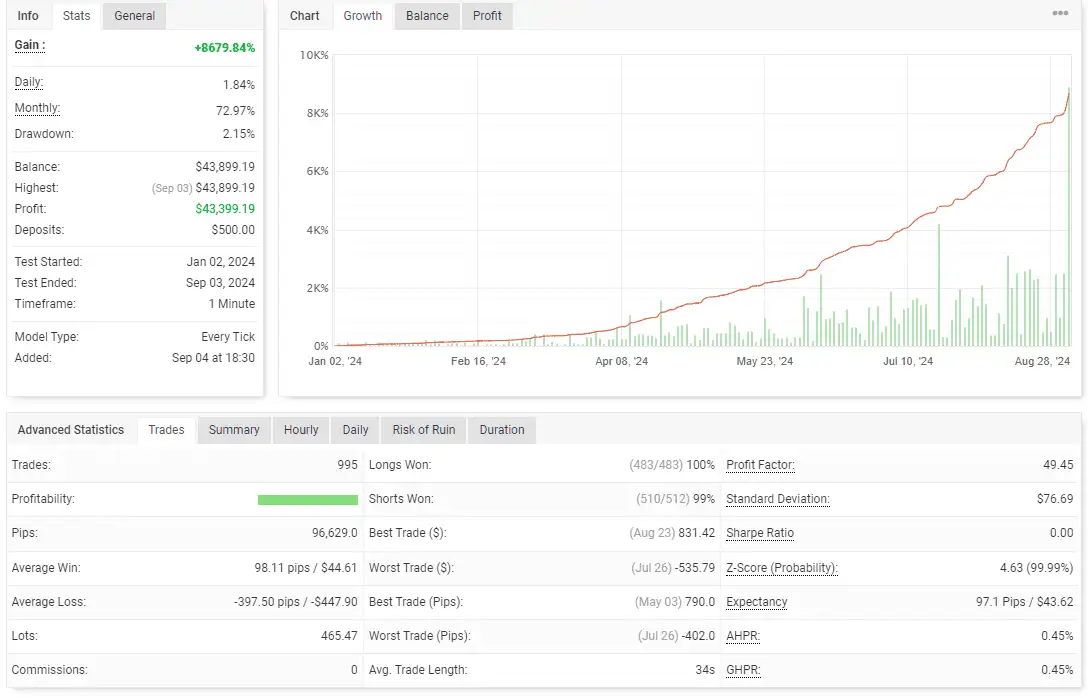1088x698 pixels.
Task: Click the green Profitability bar
Action: 307,499
